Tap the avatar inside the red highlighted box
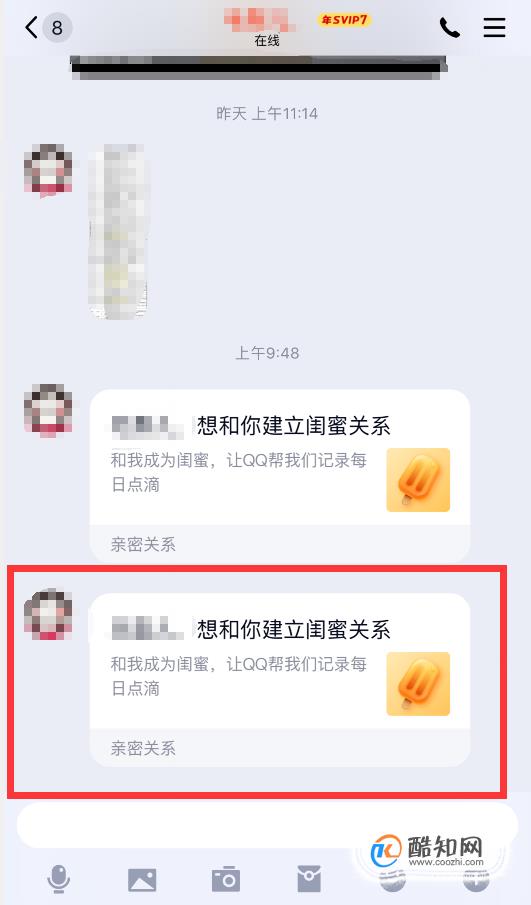This screenshot has width=531, height=905. (48, 614)
